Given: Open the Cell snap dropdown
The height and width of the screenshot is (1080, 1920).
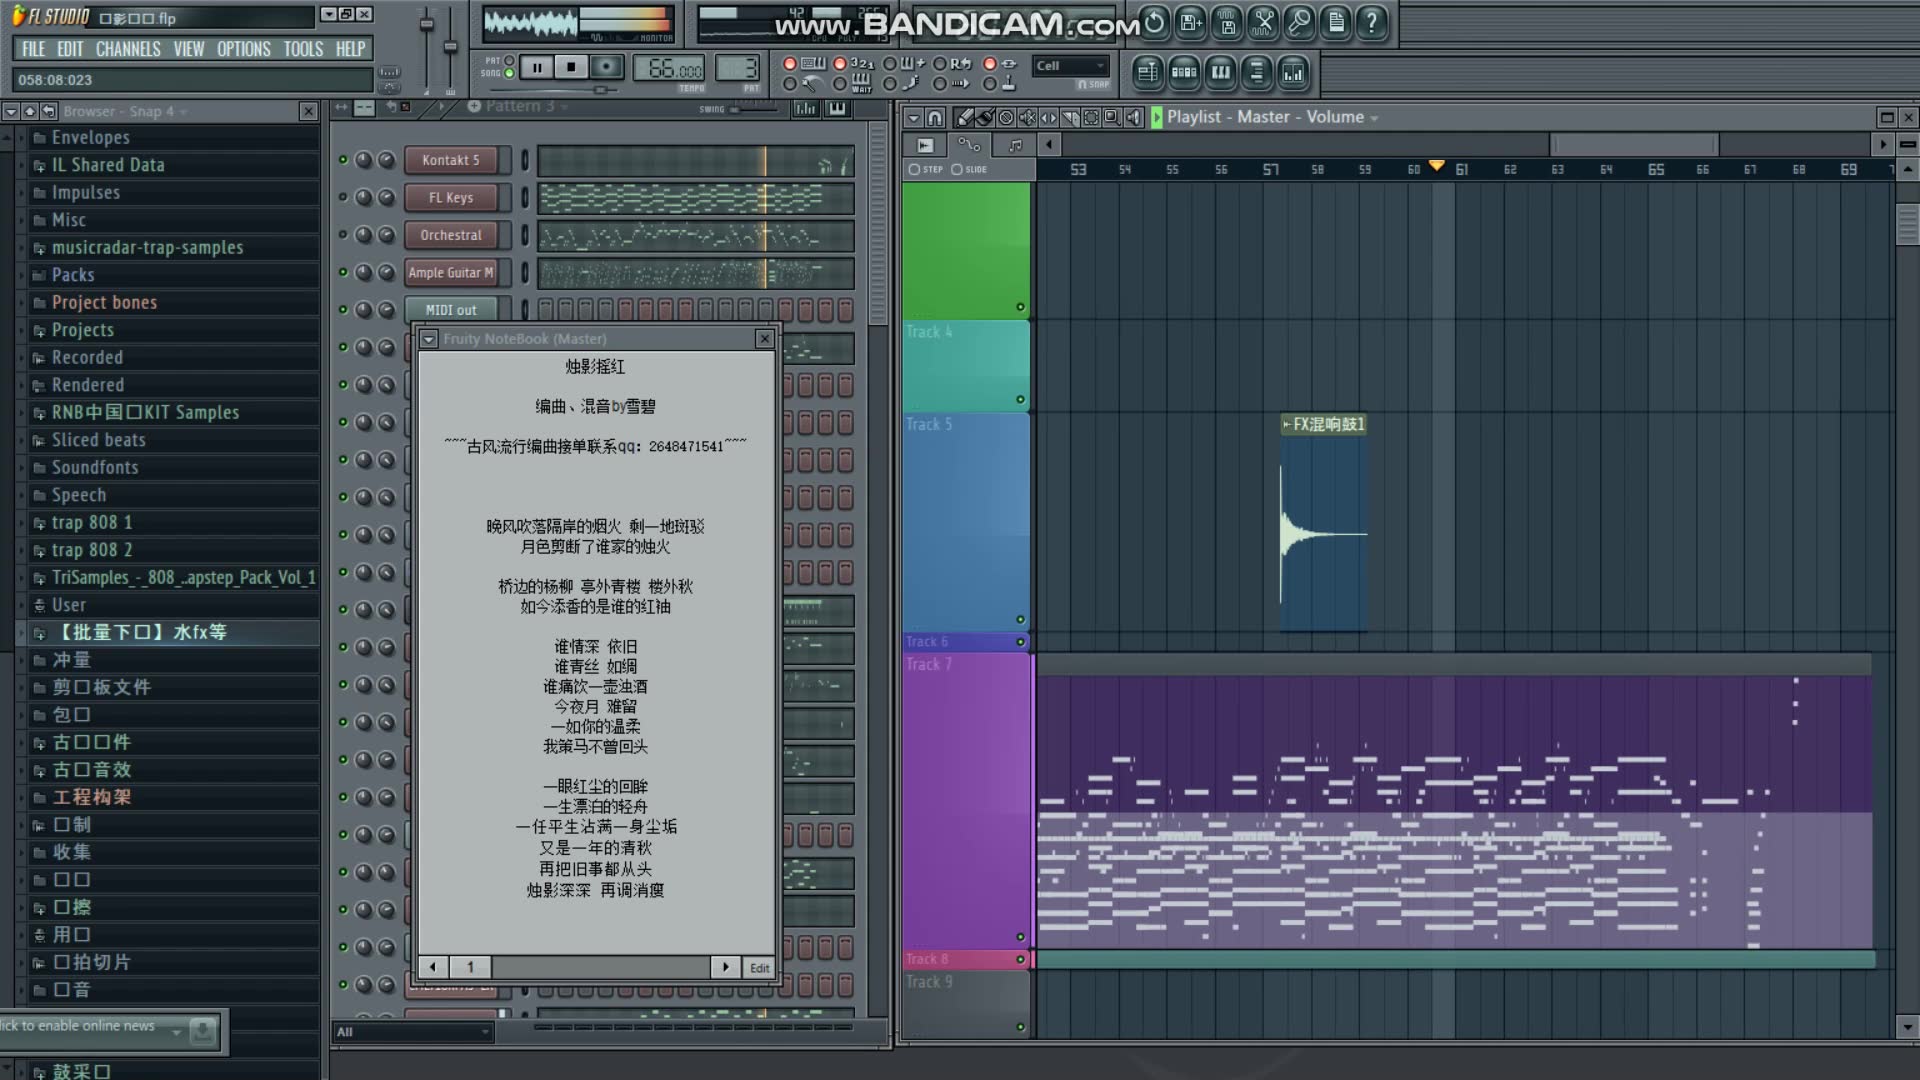Looking at the screenshot, I should [x=1070, y=66].
